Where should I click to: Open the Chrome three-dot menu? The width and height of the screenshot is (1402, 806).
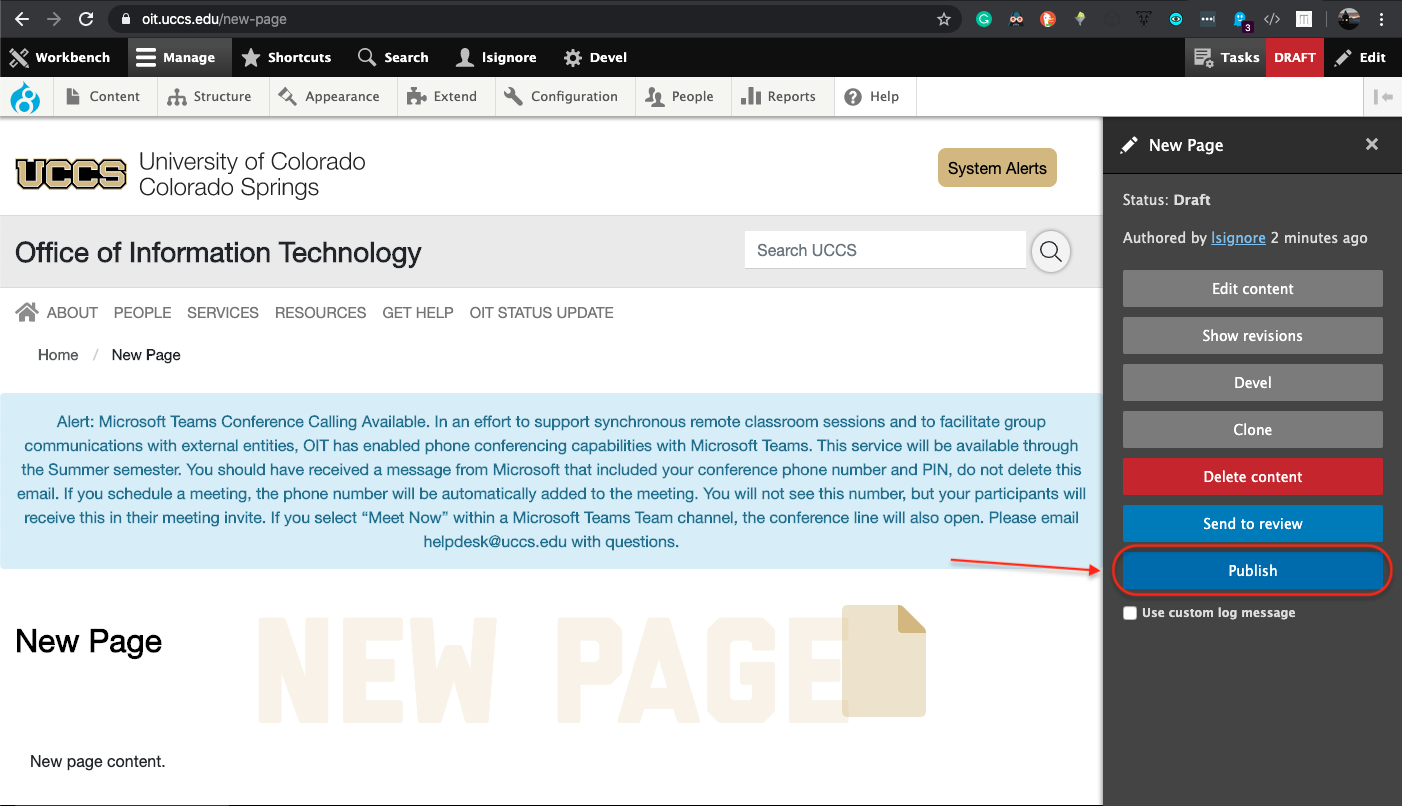[x=1382, y=19]
